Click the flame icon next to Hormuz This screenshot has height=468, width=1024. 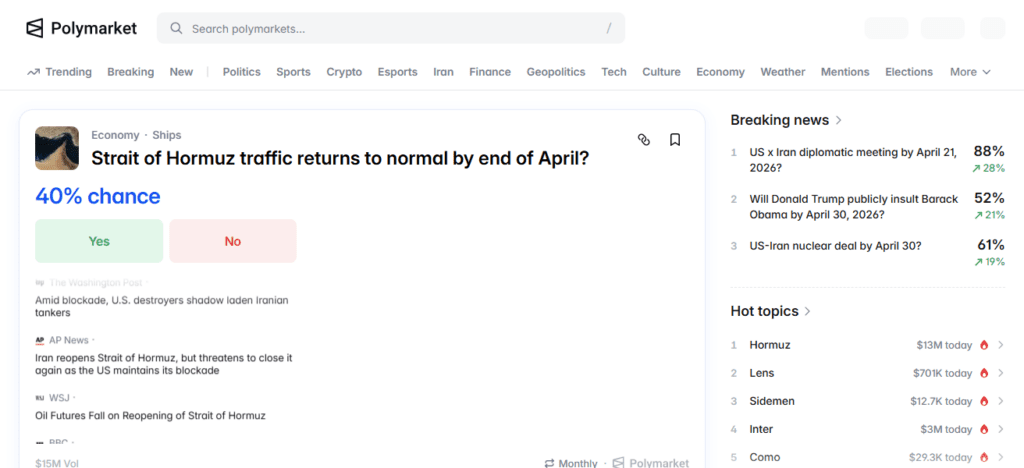pos(984,345)
